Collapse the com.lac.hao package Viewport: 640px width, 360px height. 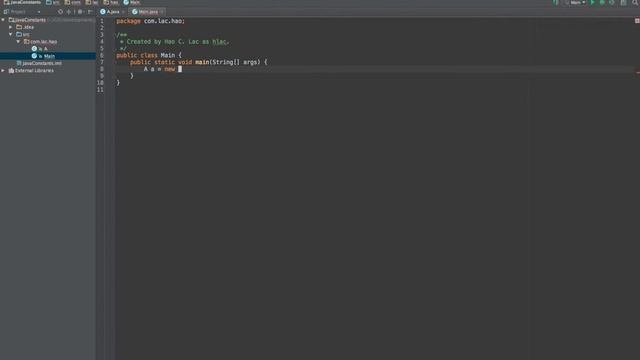click(x=18, y=42)
